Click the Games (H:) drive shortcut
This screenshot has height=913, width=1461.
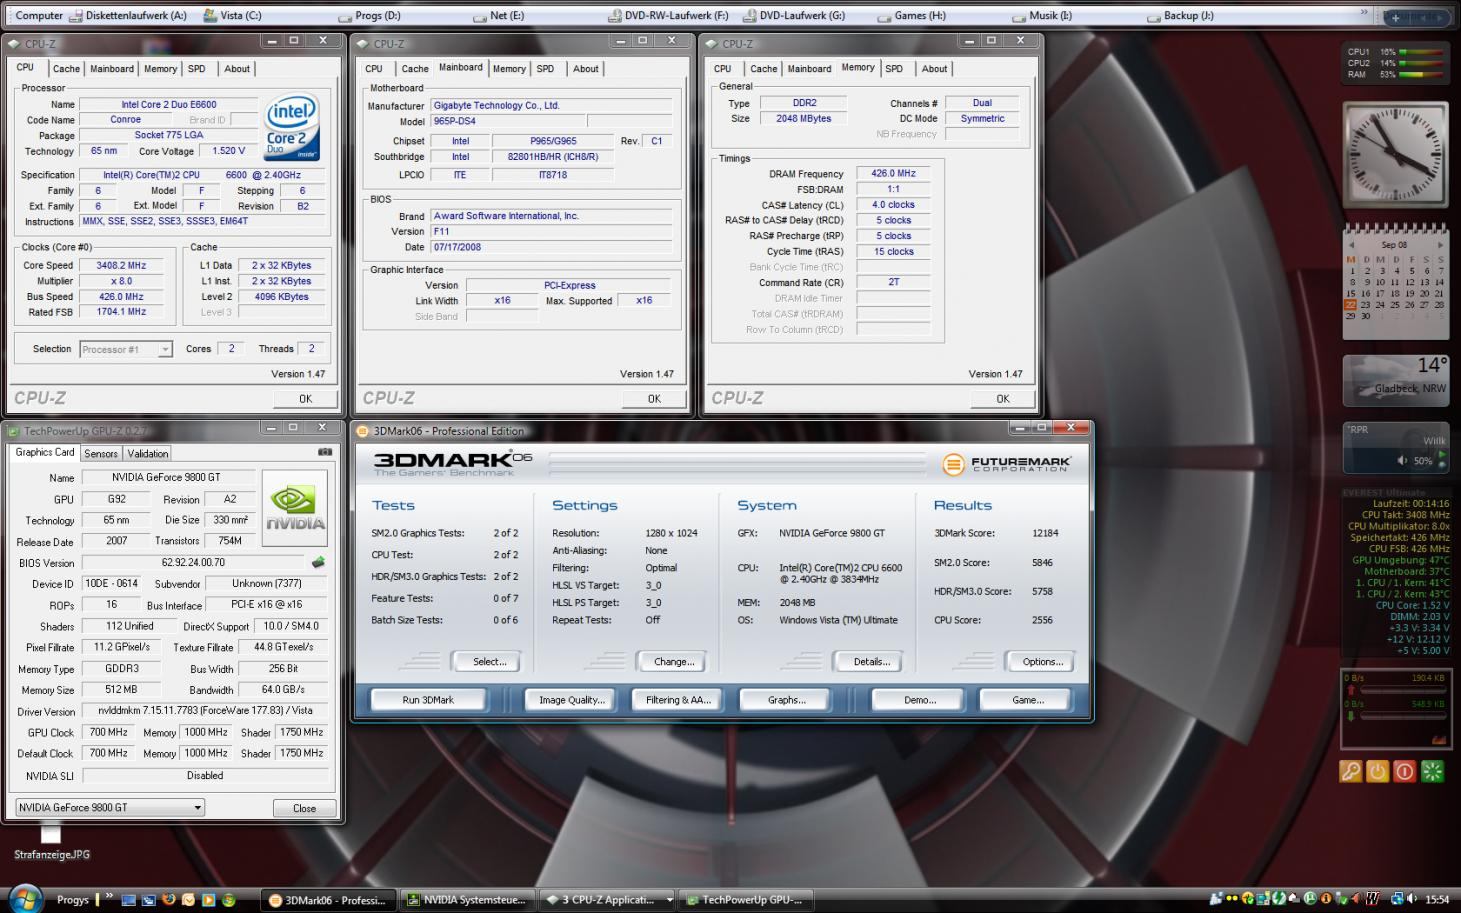(x=911, y=15)
